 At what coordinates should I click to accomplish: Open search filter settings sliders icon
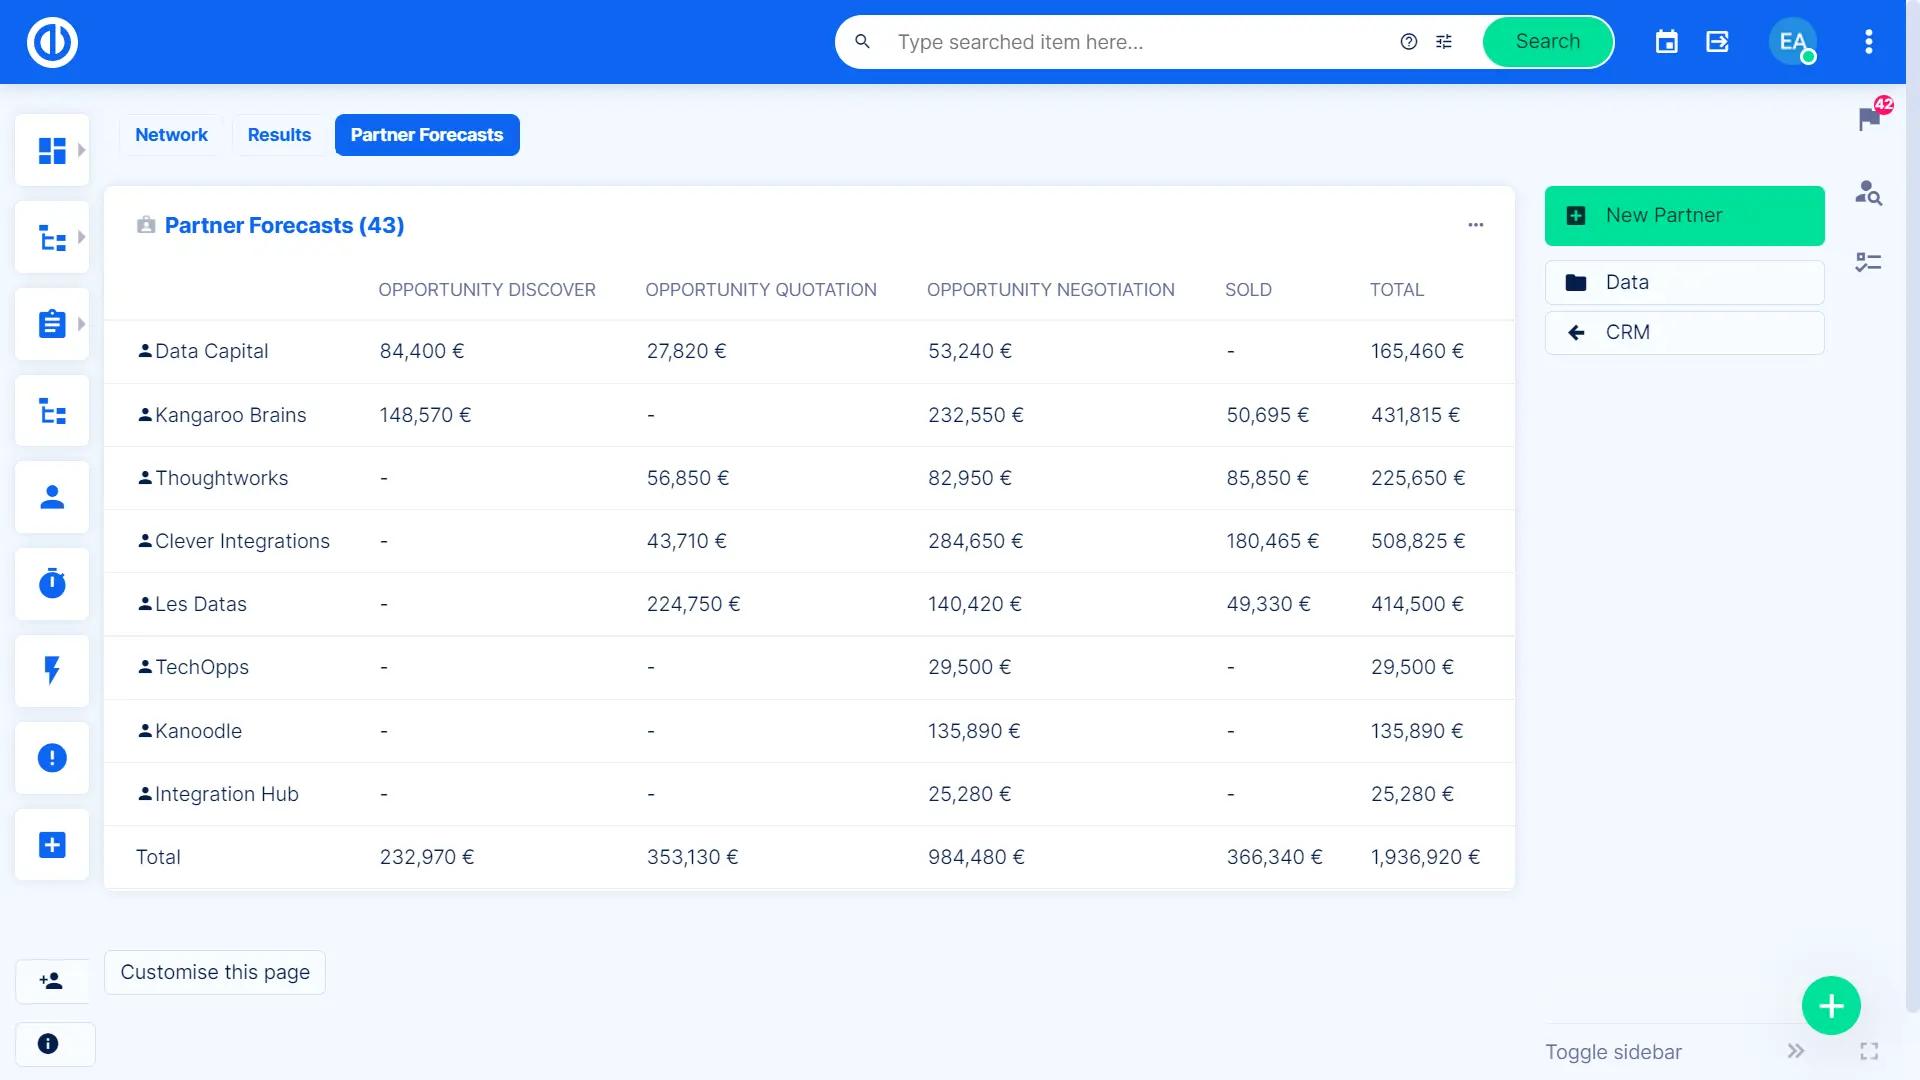coord(1444,42)
